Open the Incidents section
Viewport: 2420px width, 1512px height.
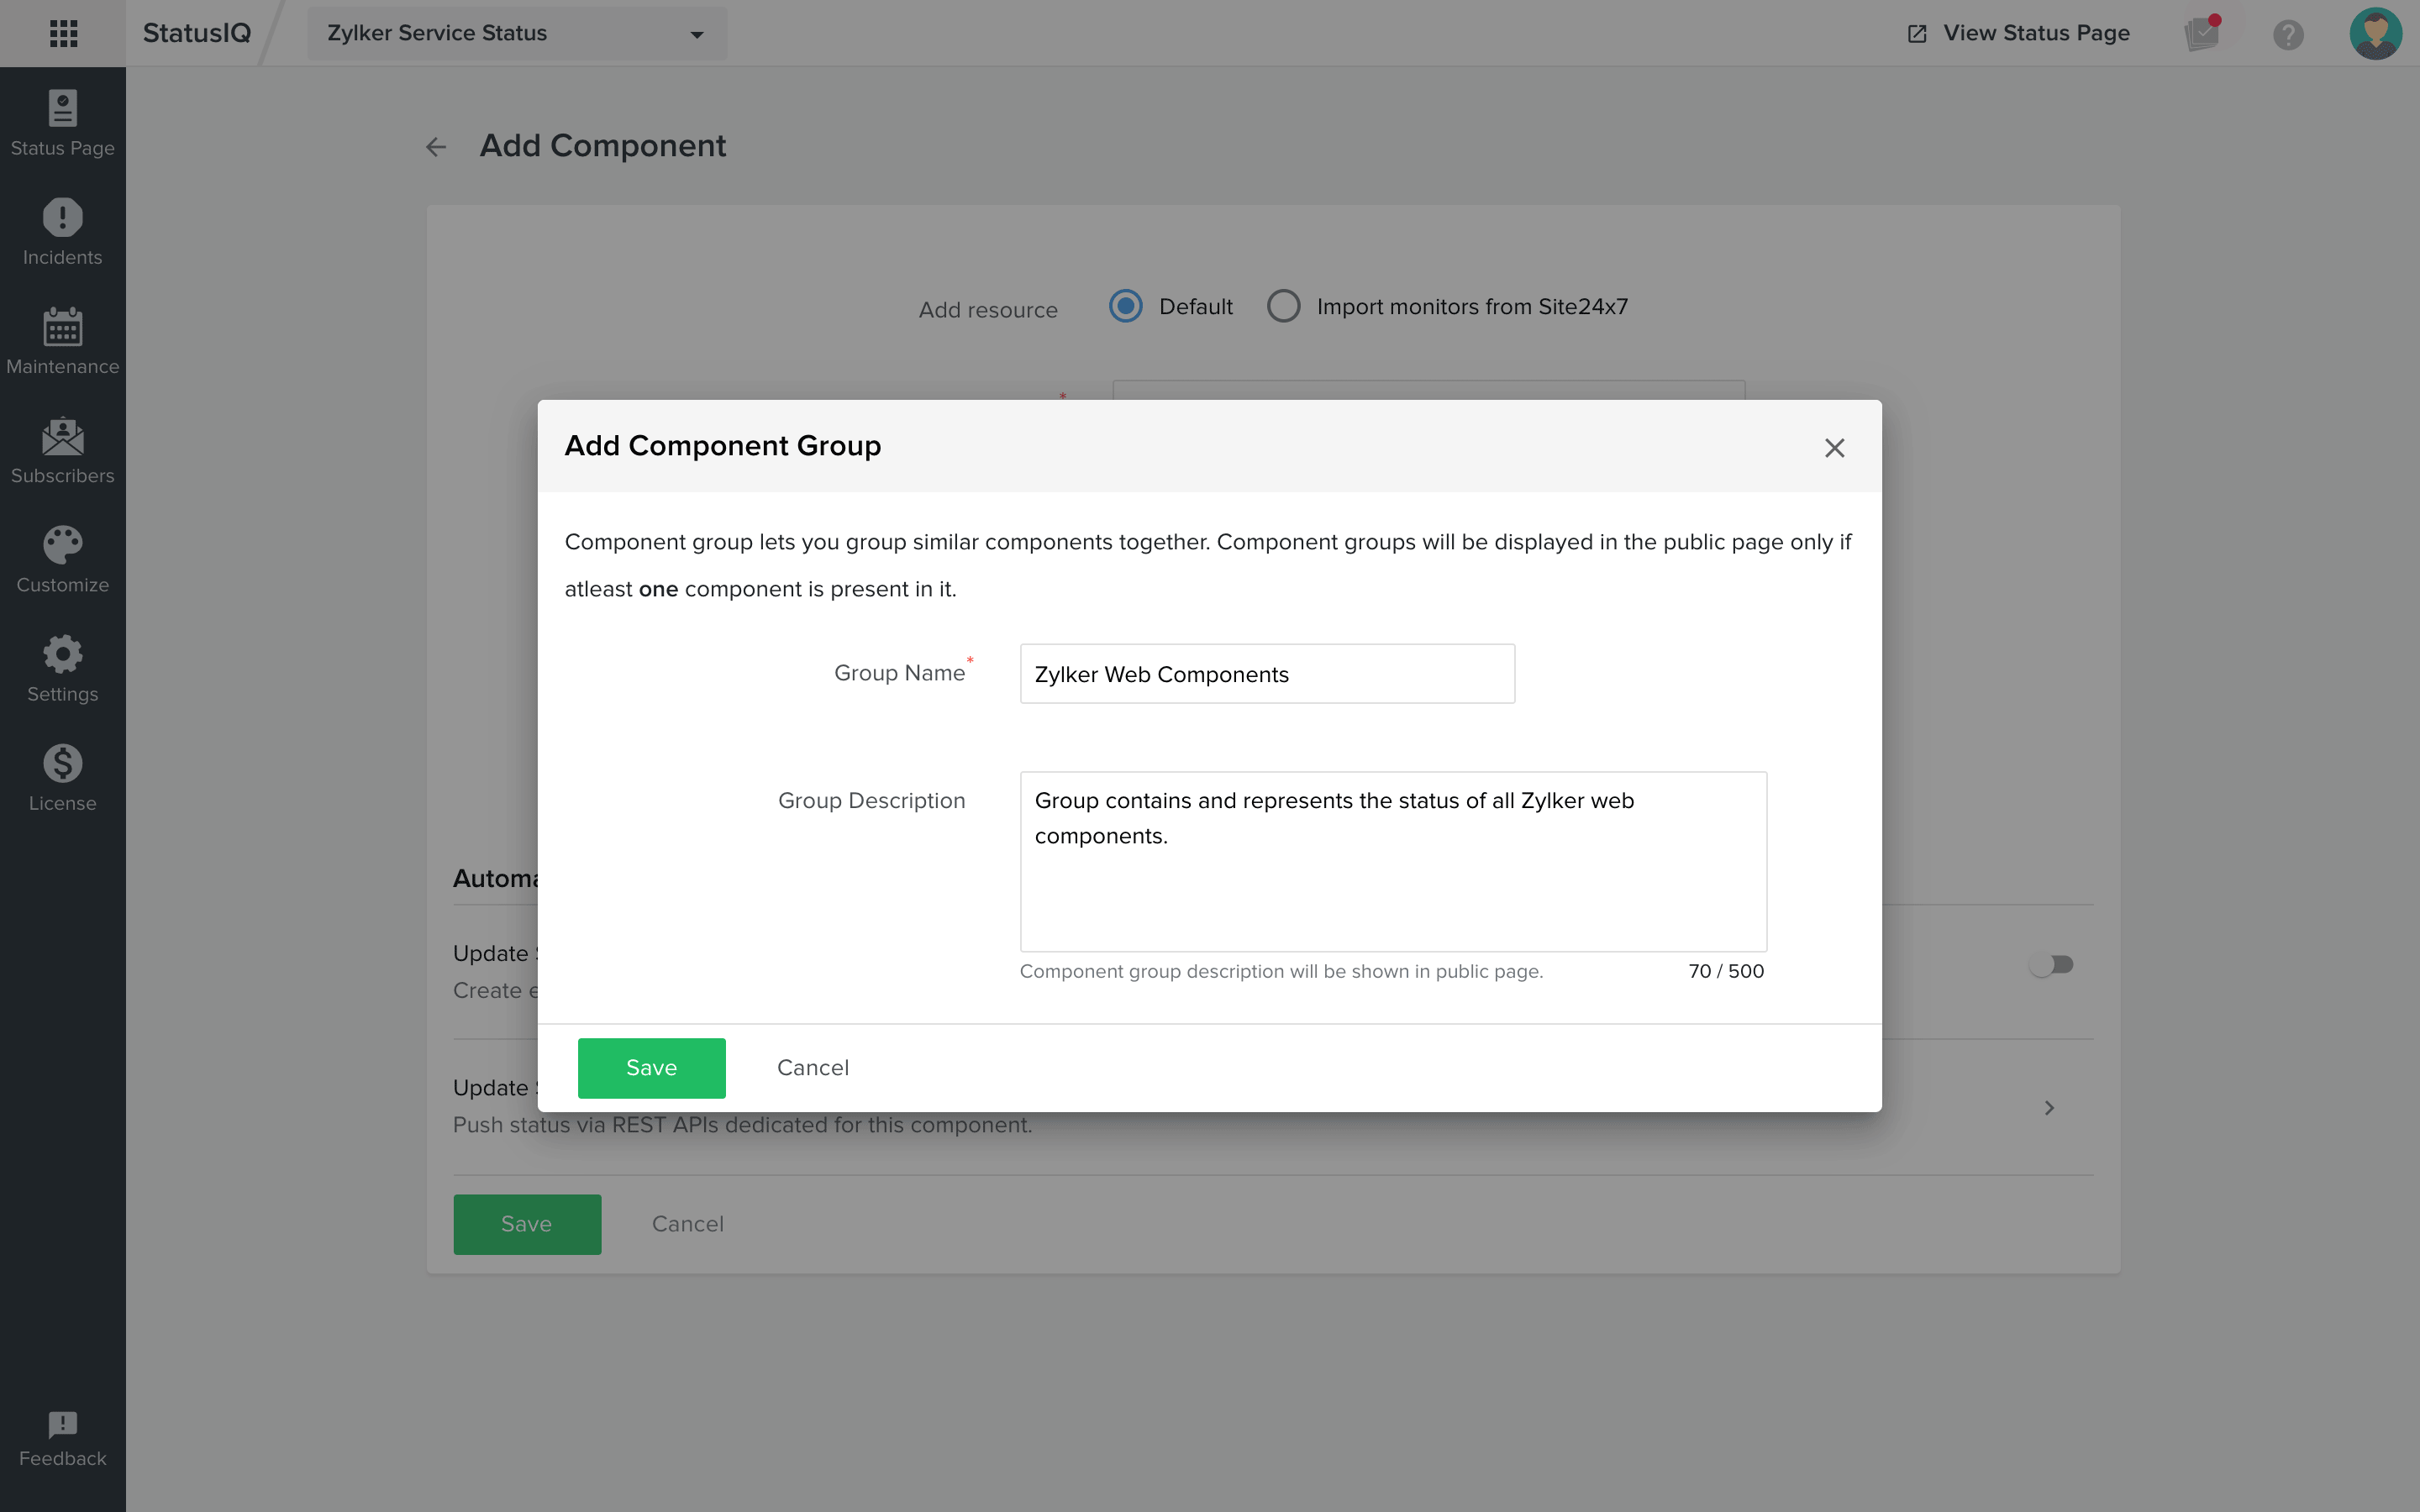(62, 232)
